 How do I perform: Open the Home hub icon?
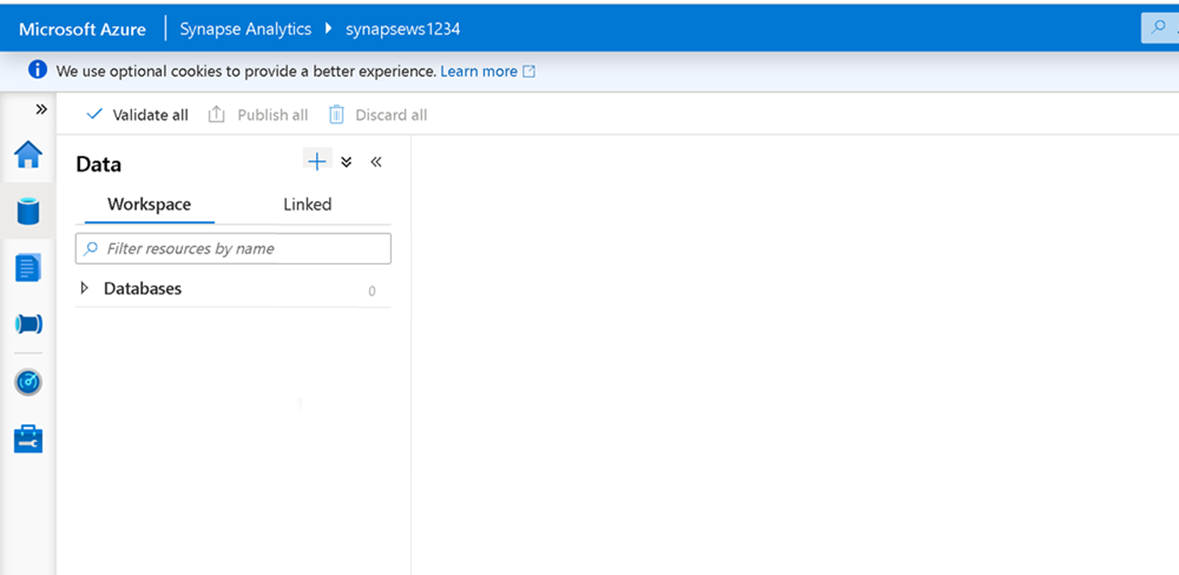[x=28, y=155]
